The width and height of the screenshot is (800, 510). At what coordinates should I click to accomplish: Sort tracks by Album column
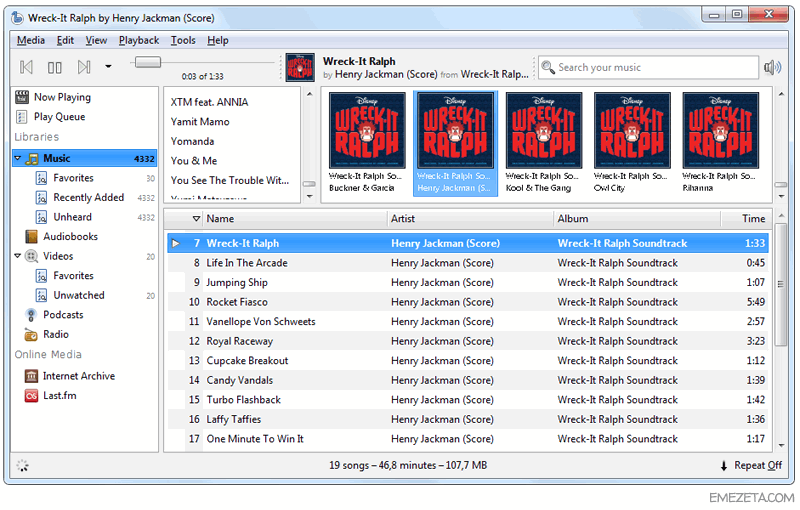637,219
